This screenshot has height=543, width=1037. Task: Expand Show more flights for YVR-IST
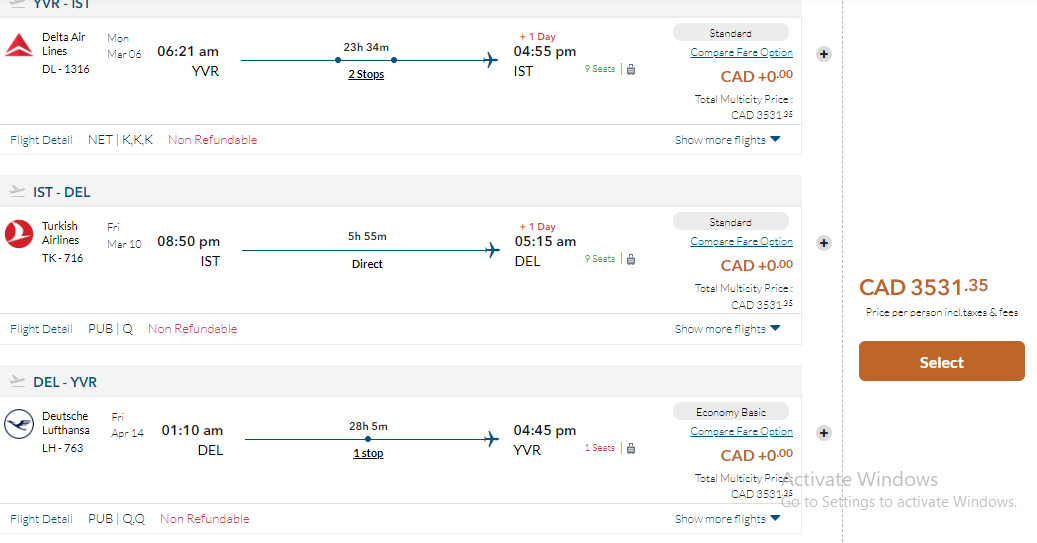click(727, 140)
